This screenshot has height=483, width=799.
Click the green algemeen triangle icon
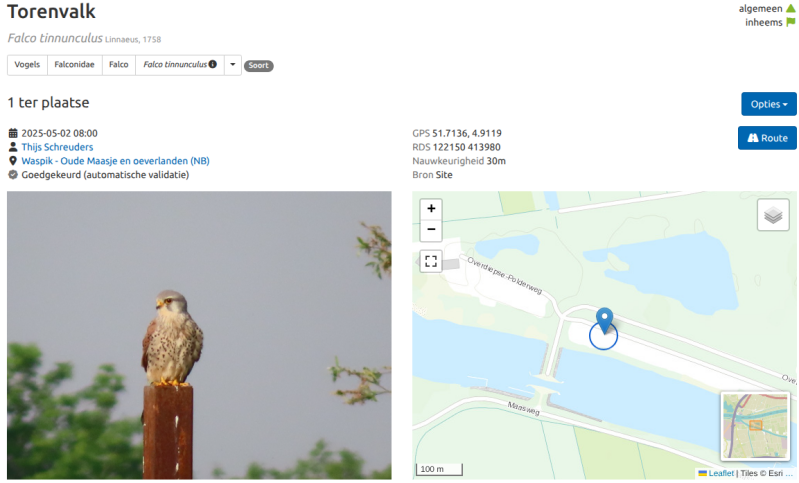(790, 8)
